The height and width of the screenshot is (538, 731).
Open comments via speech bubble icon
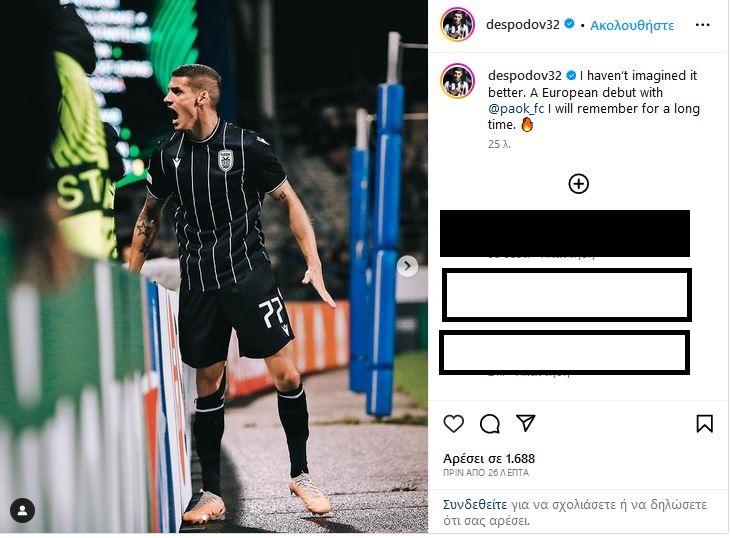(x=490, y=424)
